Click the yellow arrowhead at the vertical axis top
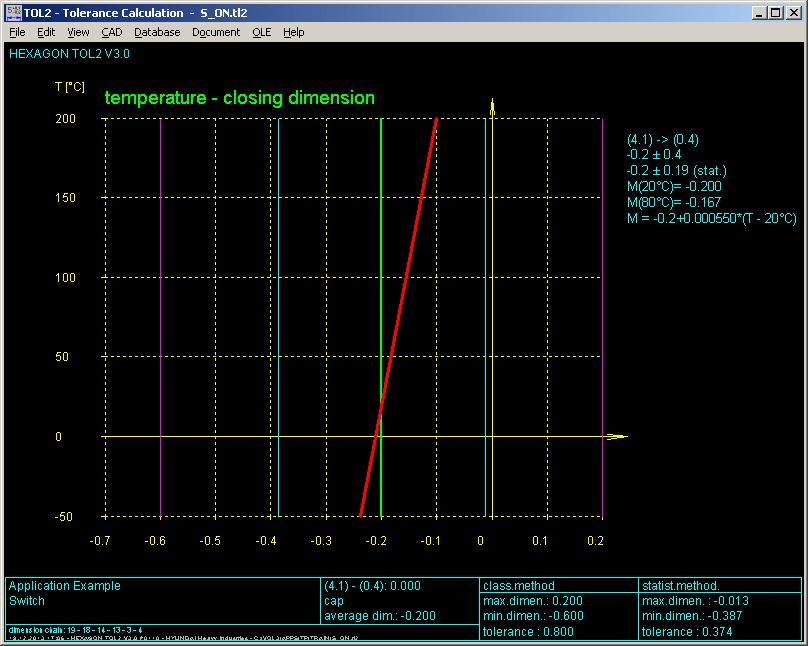This screenshot has width=808, height=646. click(492, 106)
